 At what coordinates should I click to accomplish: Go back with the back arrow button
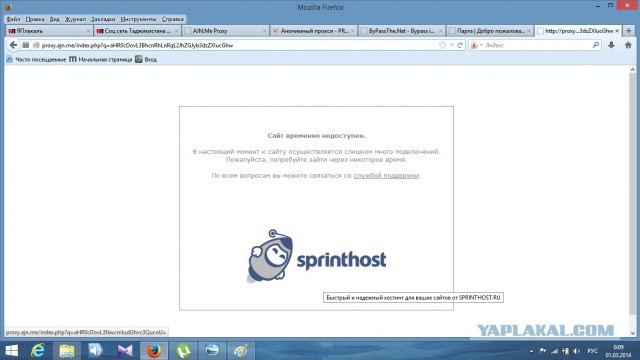click(x=13, y=45)
